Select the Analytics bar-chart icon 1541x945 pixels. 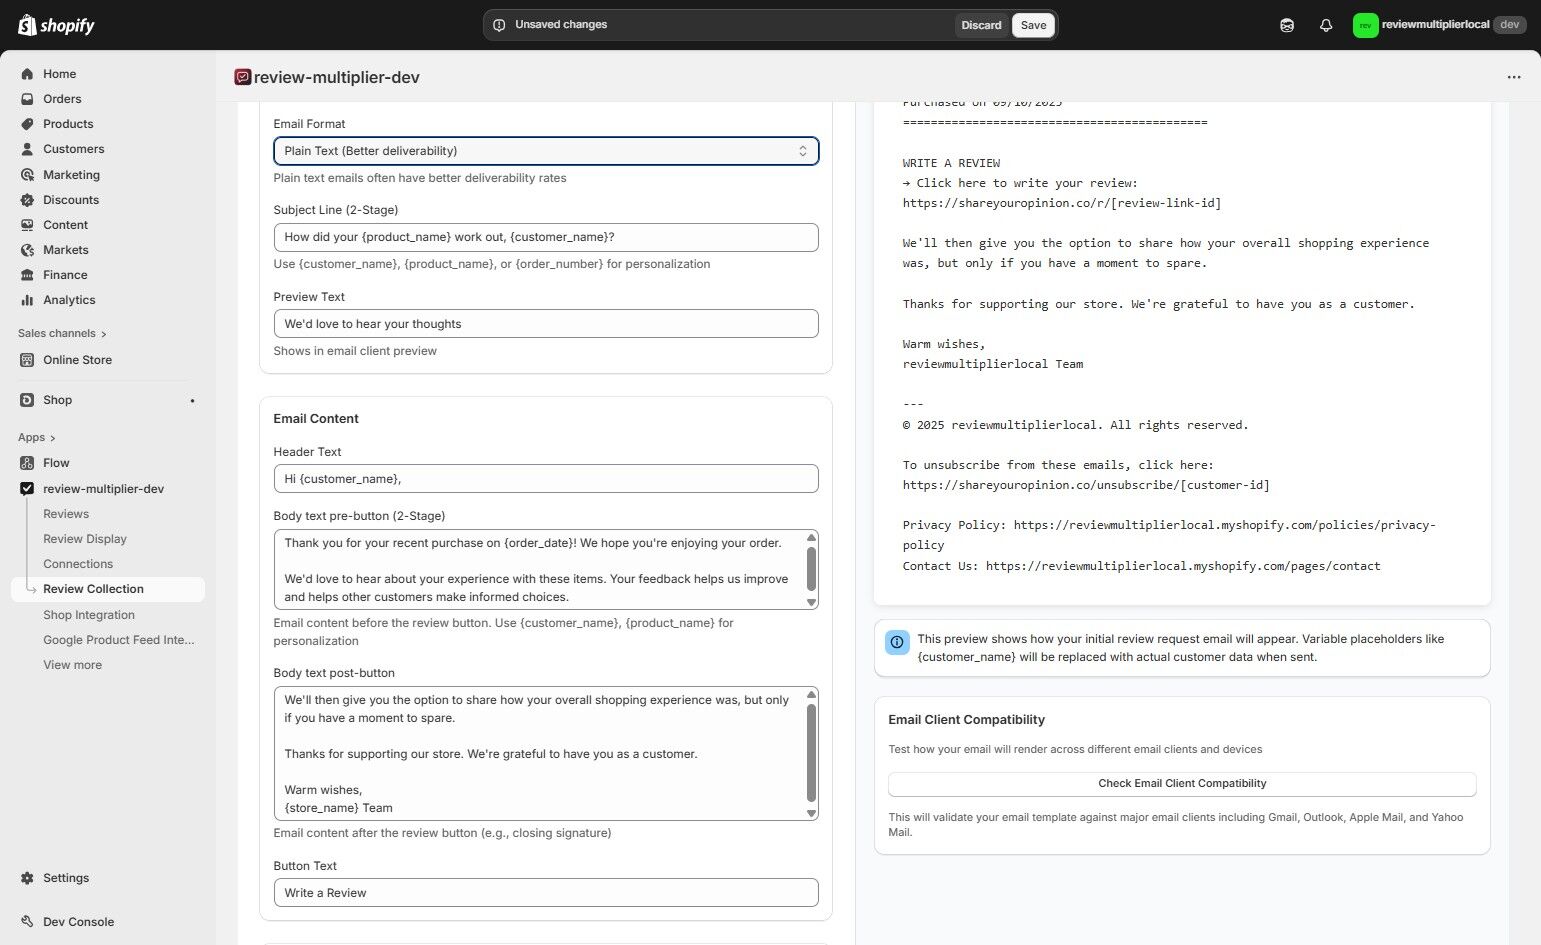tap(28, 300)
